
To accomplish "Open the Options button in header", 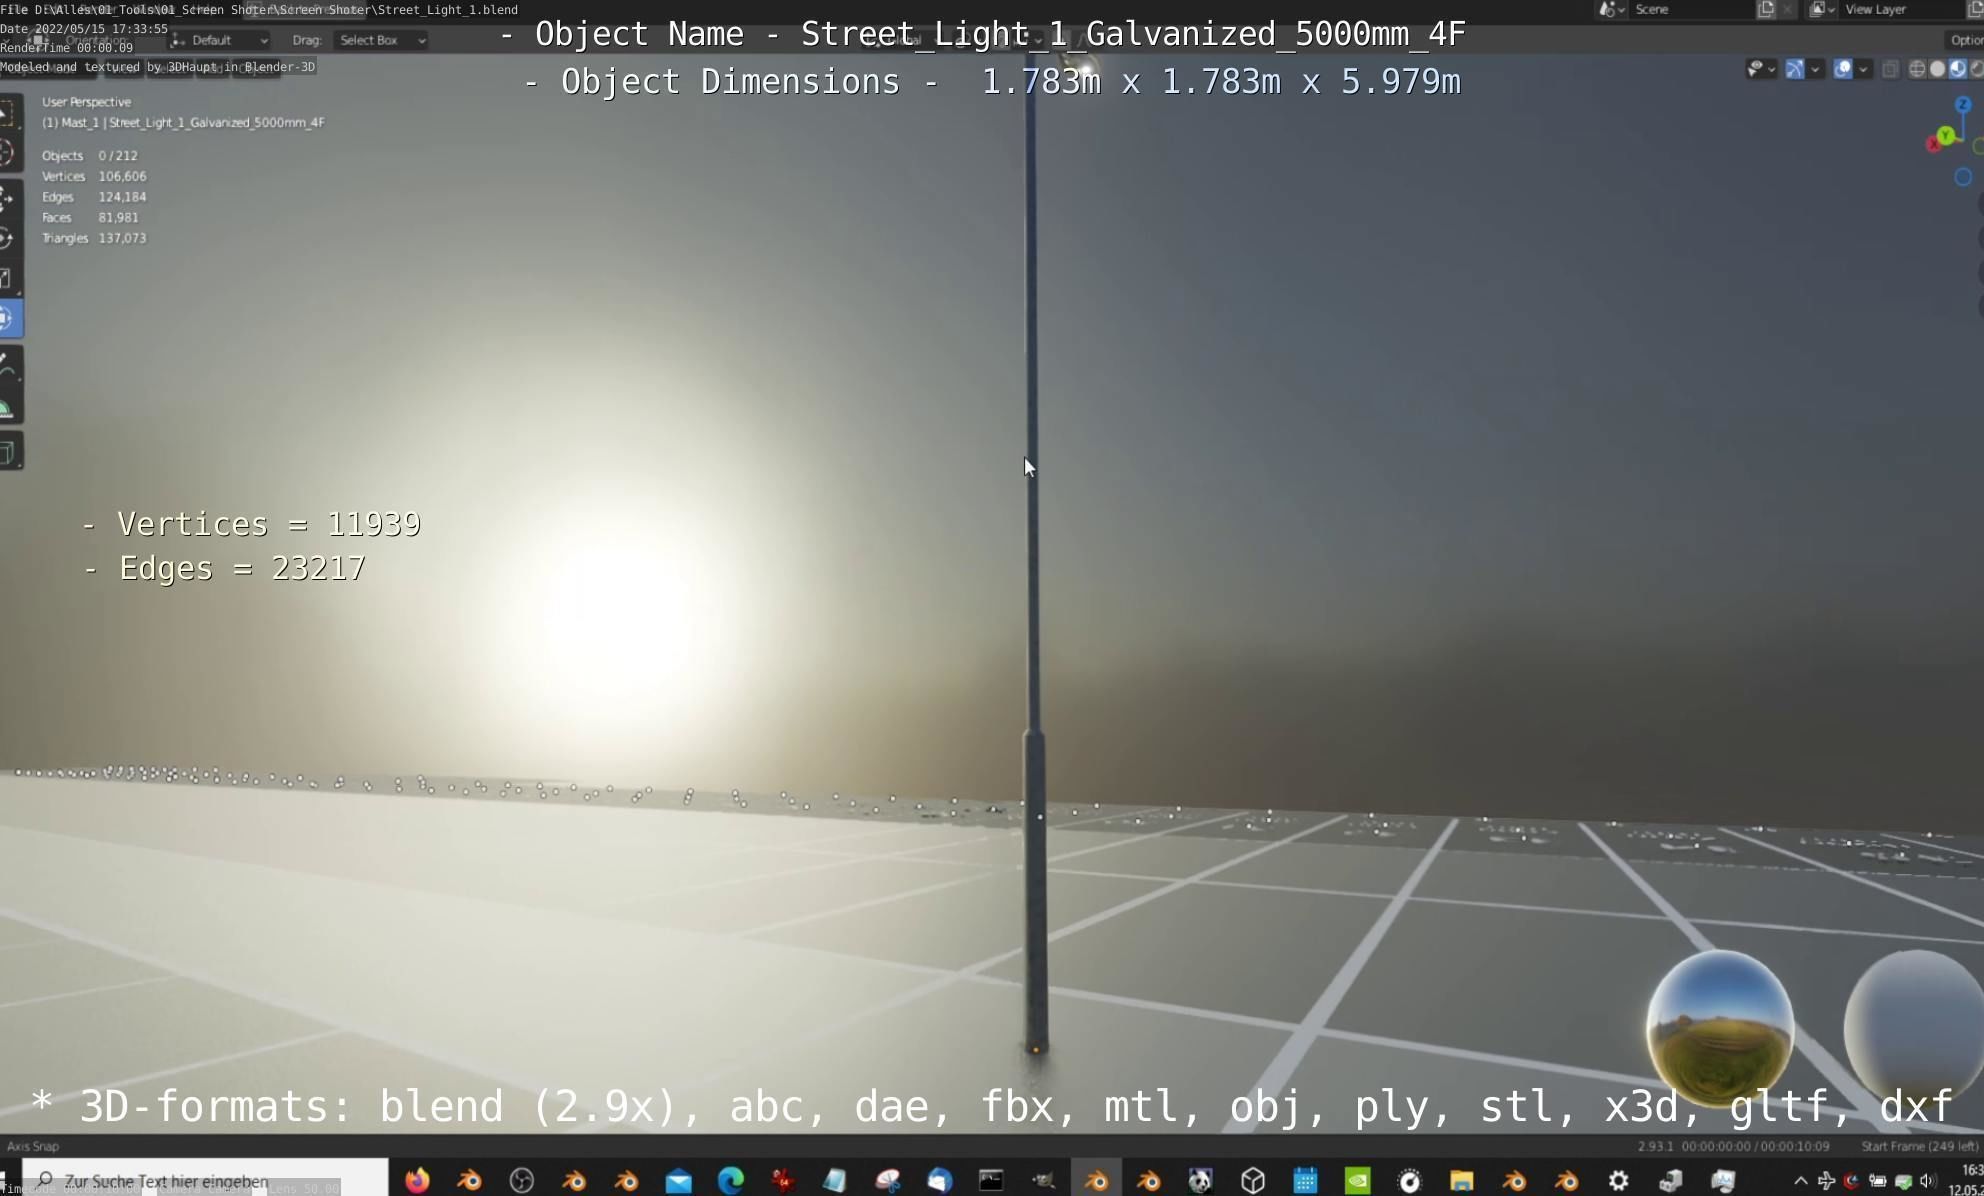I will pyautogui.click(x=1965, y=40).
